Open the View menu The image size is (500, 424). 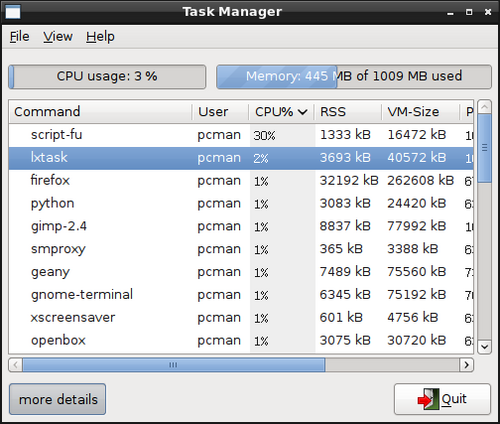click(58, 36)
